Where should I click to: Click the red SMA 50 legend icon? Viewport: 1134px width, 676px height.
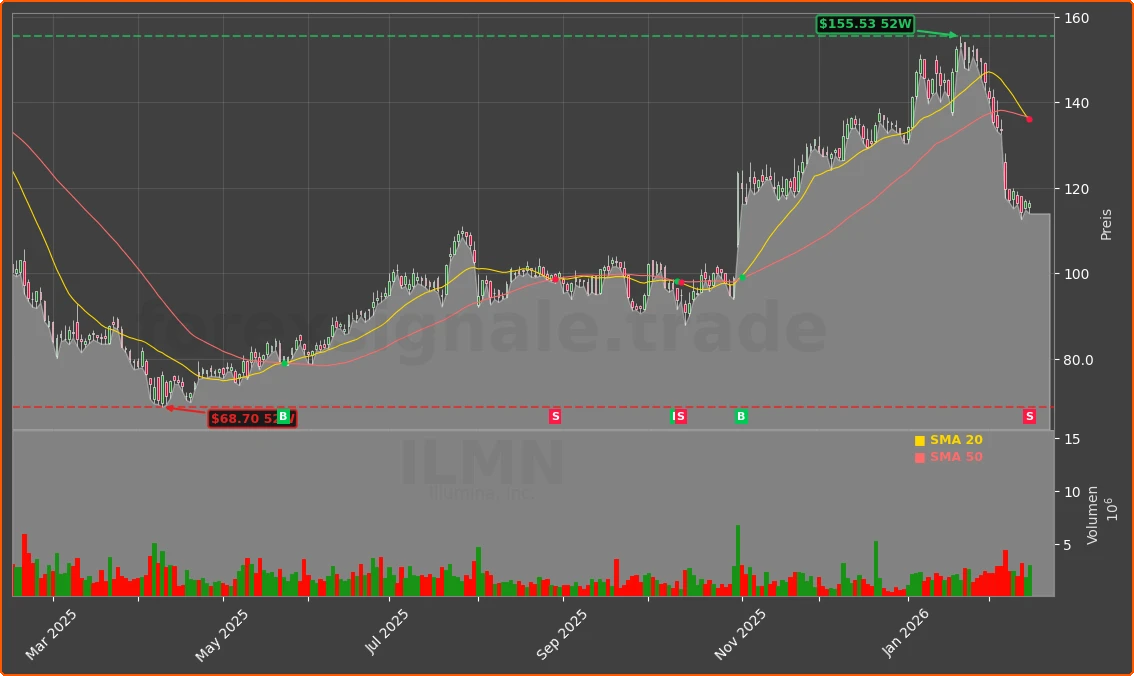(x=919, y=456)
